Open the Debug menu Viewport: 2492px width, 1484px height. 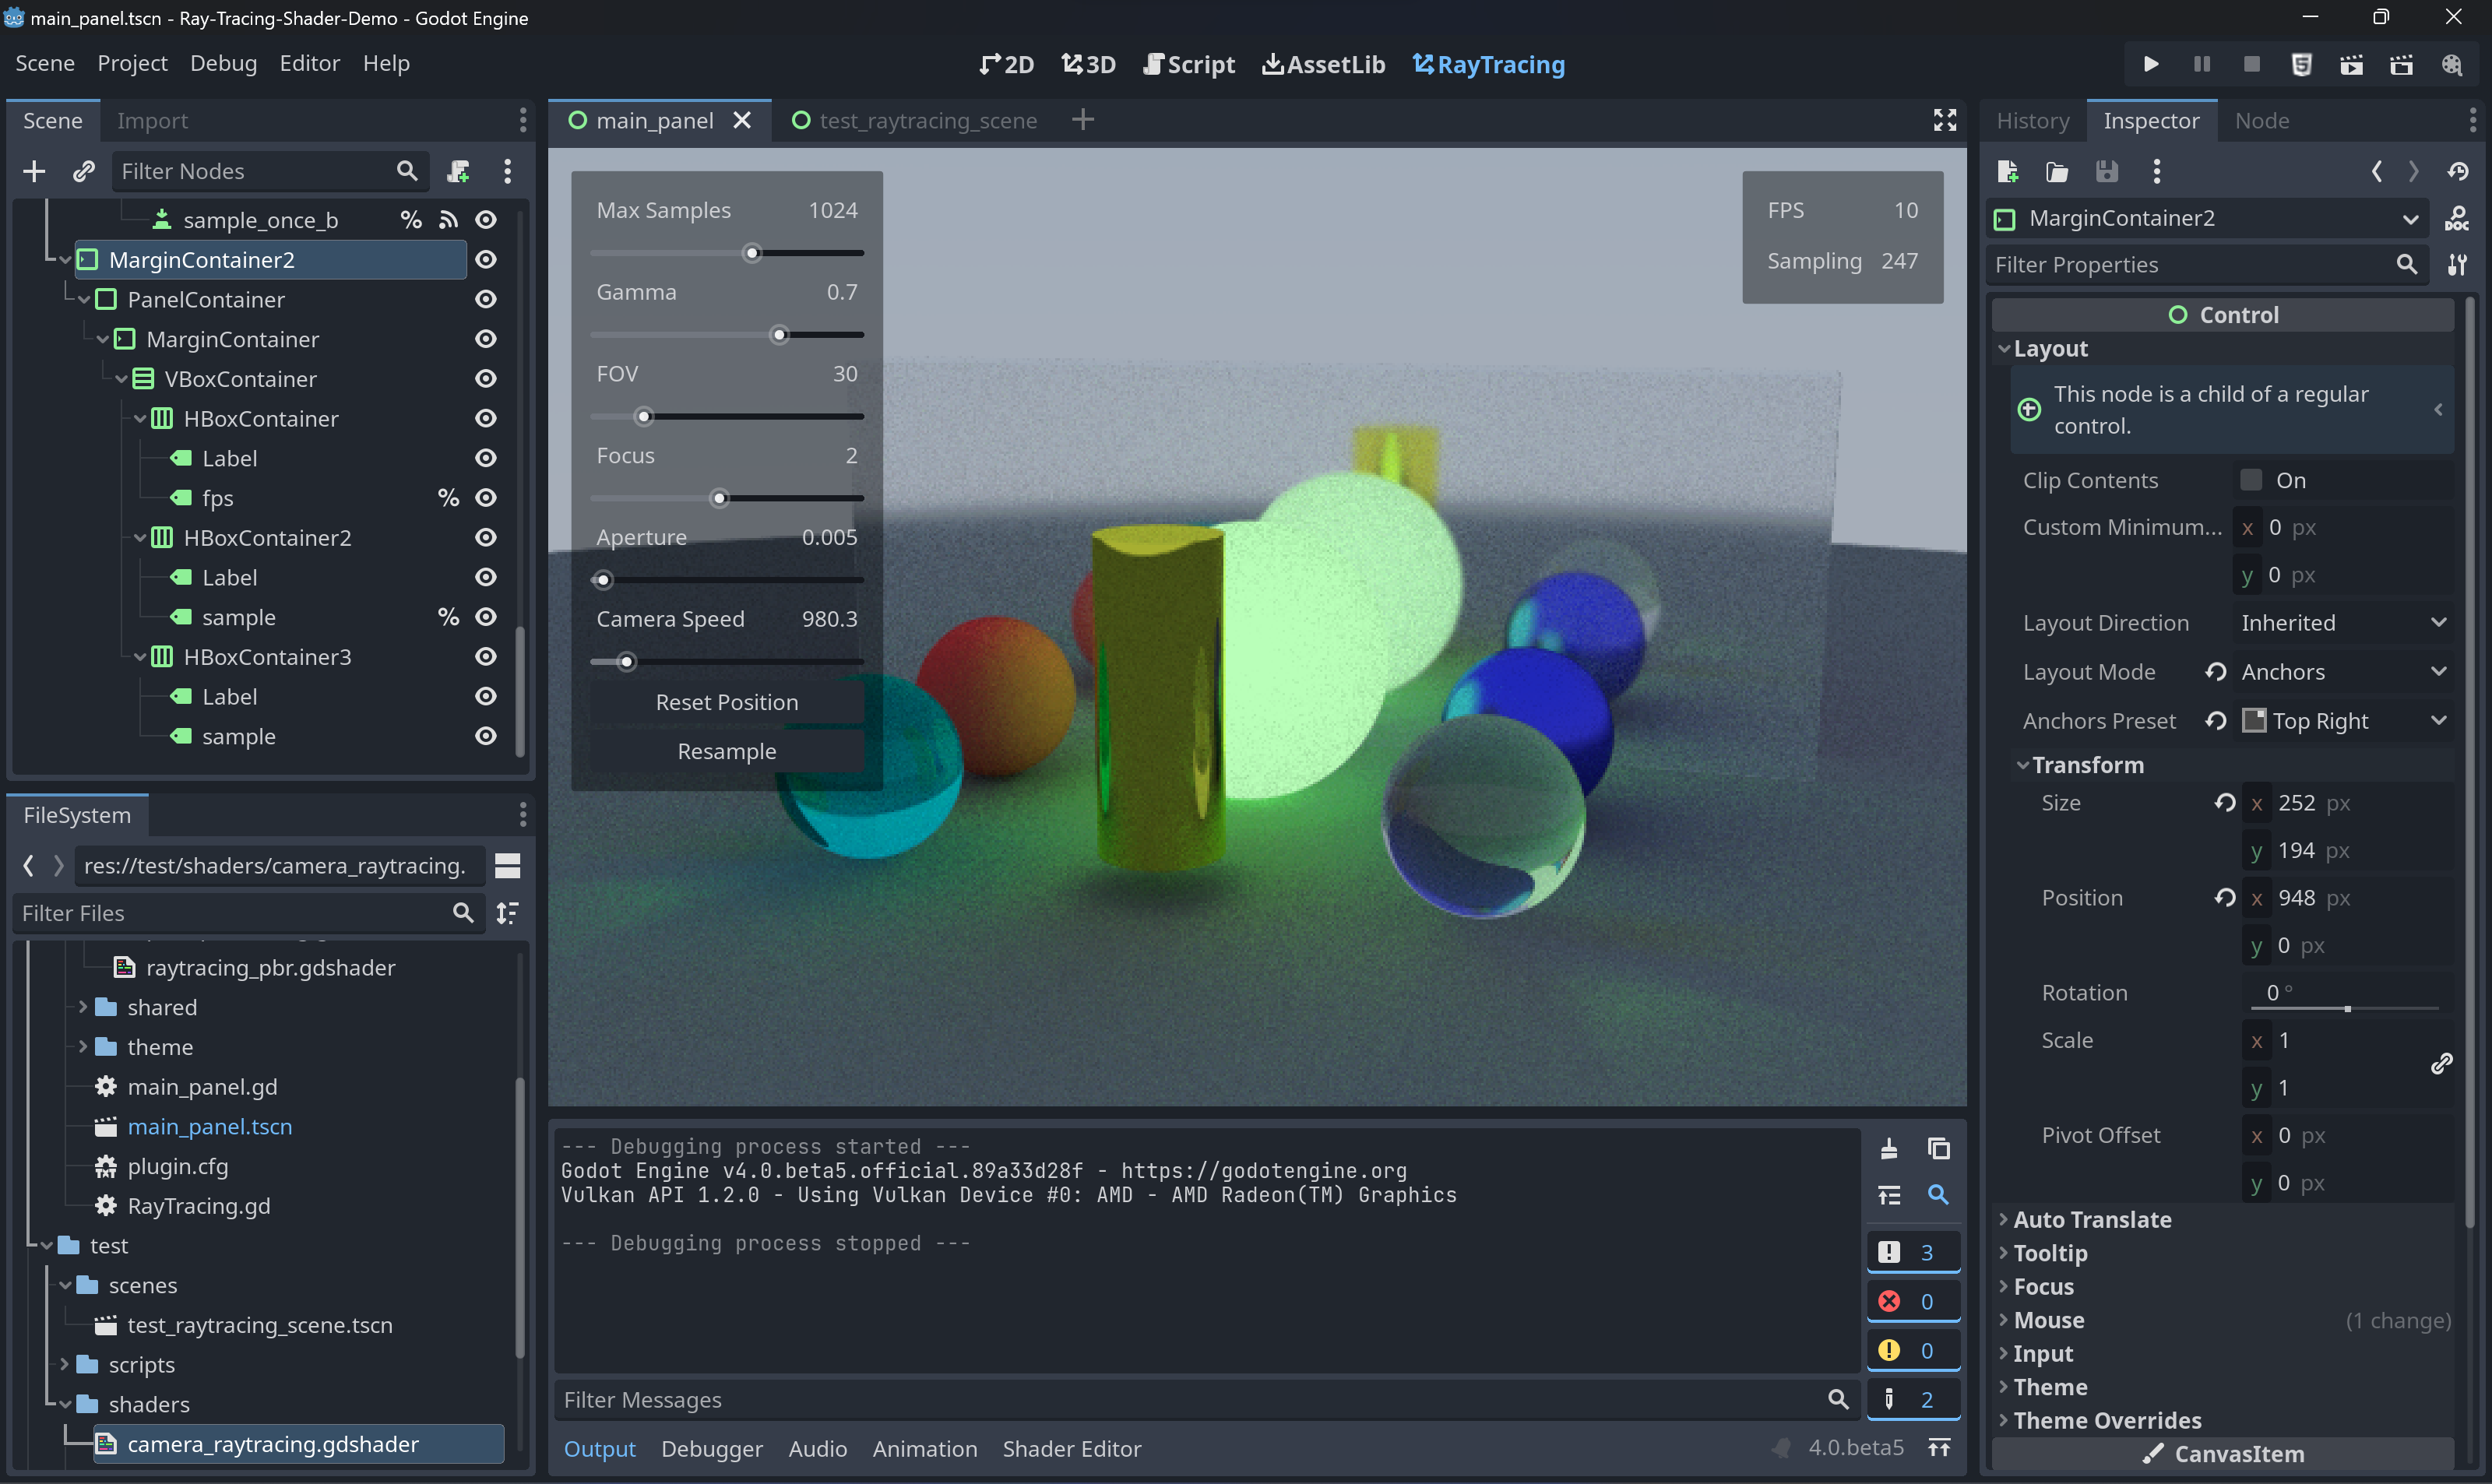click(223, 63)
